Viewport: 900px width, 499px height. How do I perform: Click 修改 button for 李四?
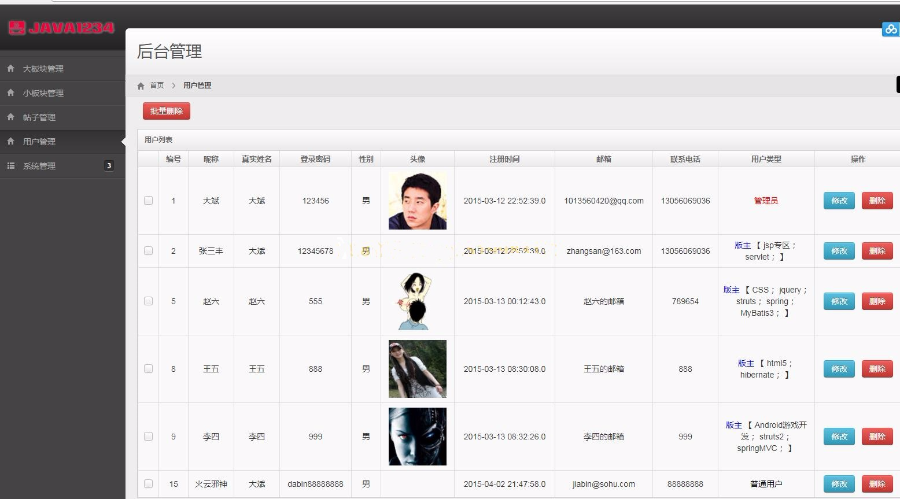pos(839,436)
